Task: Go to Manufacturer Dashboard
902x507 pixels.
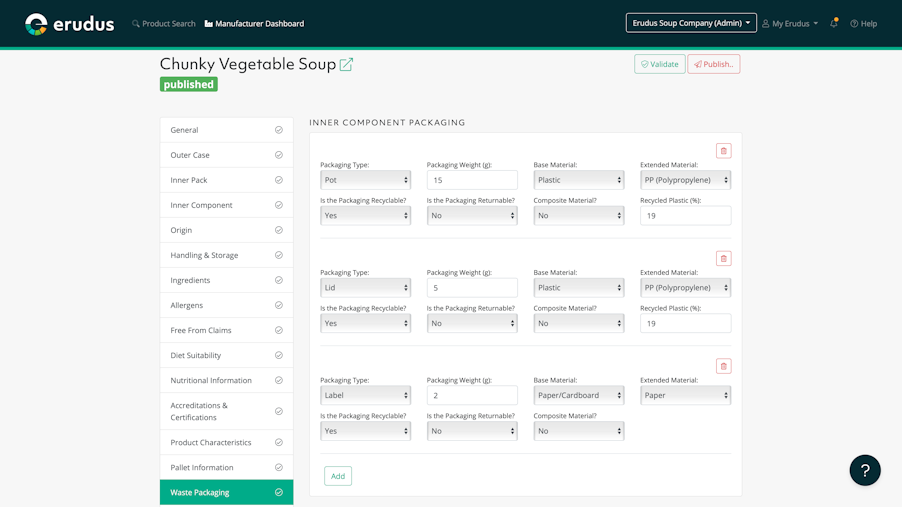Action: 254,24
